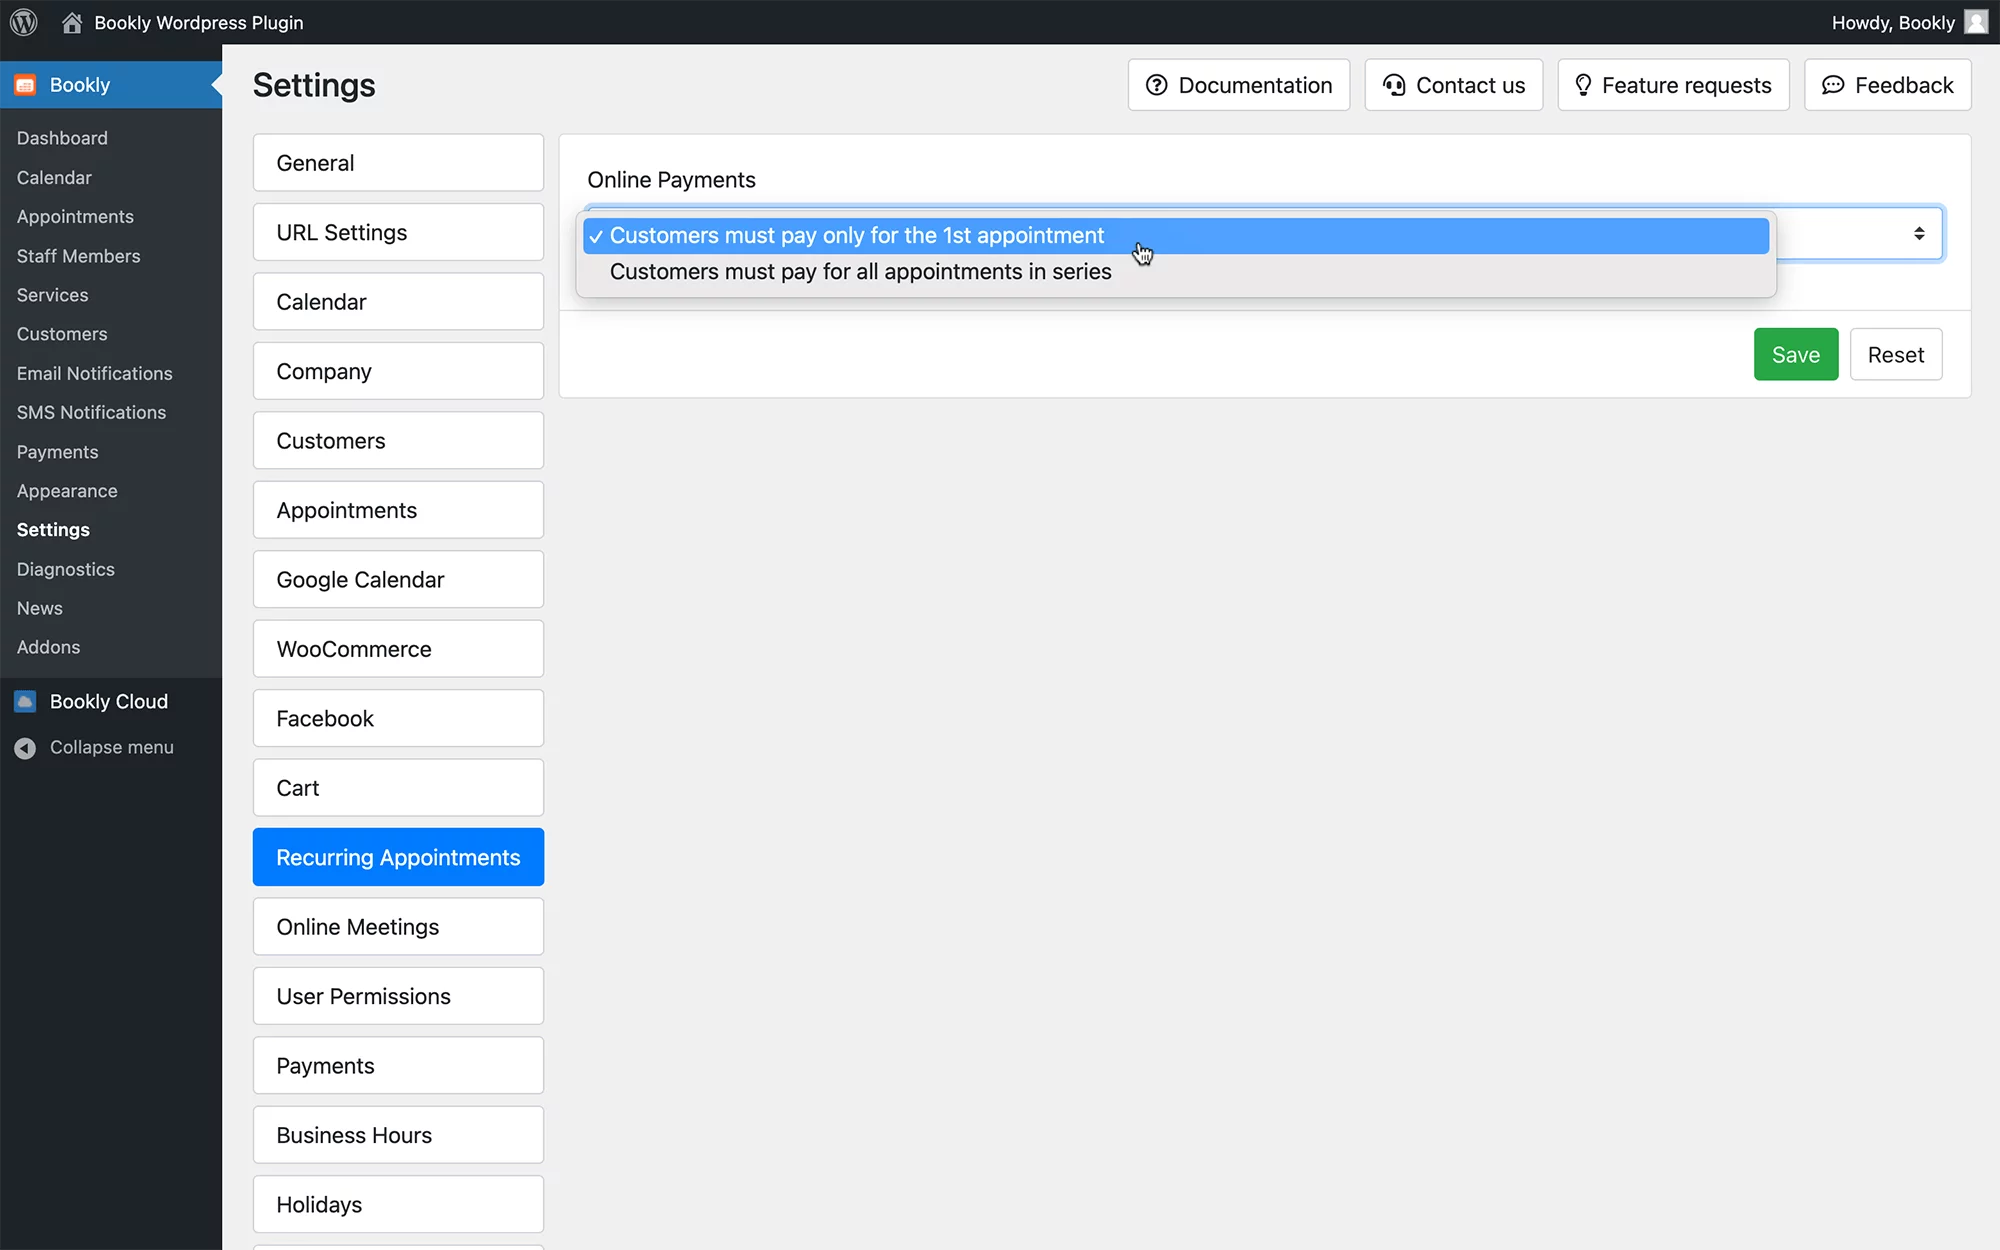Select the Recurring Appointments tab
Screen dimensions: 2000x1250
click(x=398, y=857)
